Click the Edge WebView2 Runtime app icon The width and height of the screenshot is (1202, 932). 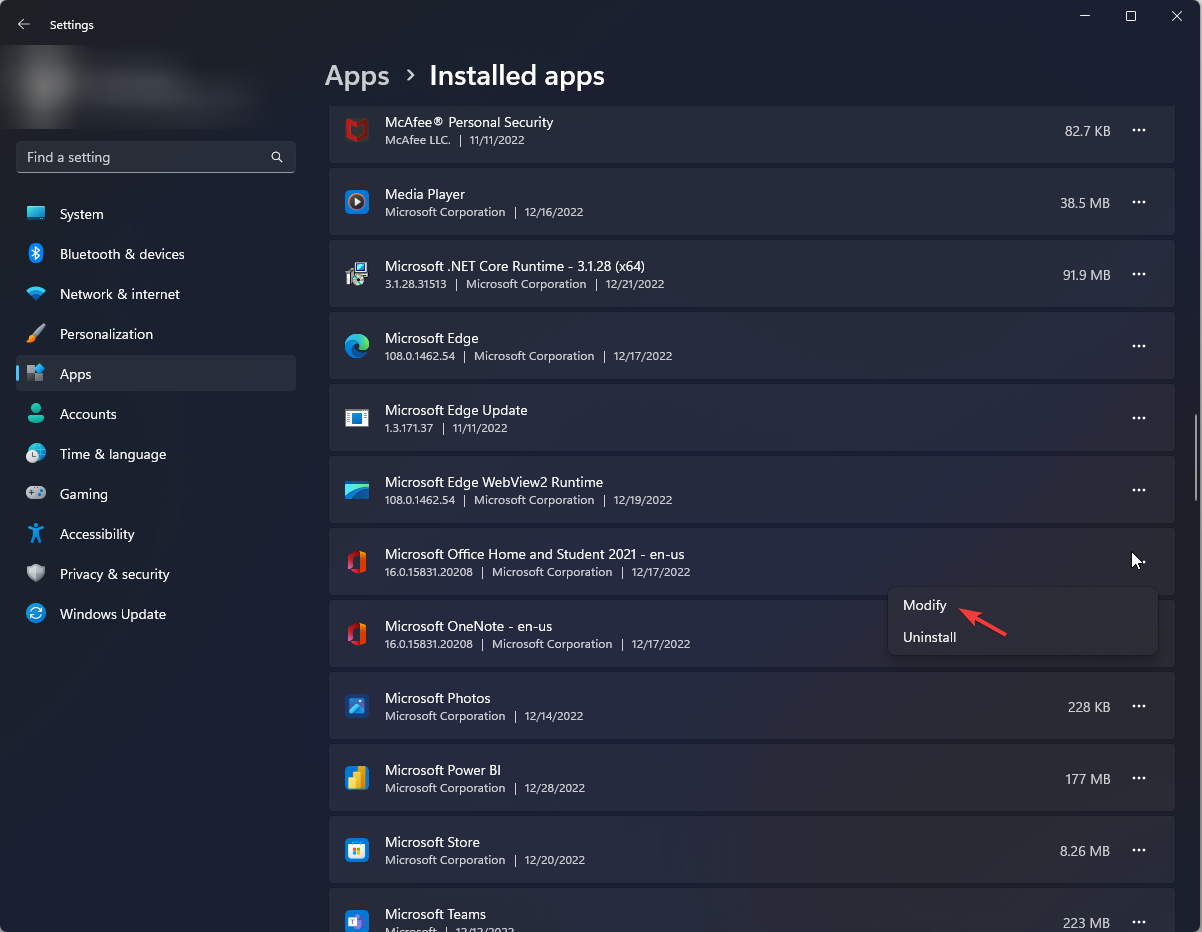coord(357,490)
